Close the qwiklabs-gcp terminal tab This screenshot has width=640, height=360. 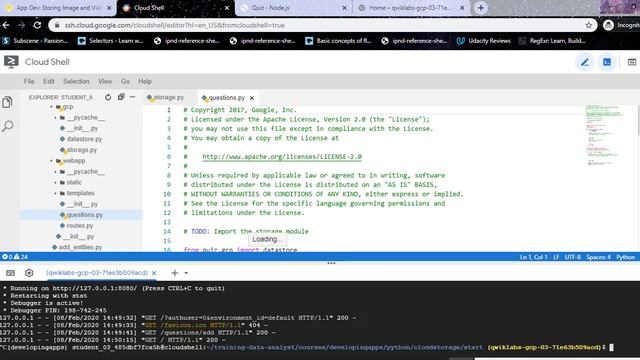[x=154, y=273]
